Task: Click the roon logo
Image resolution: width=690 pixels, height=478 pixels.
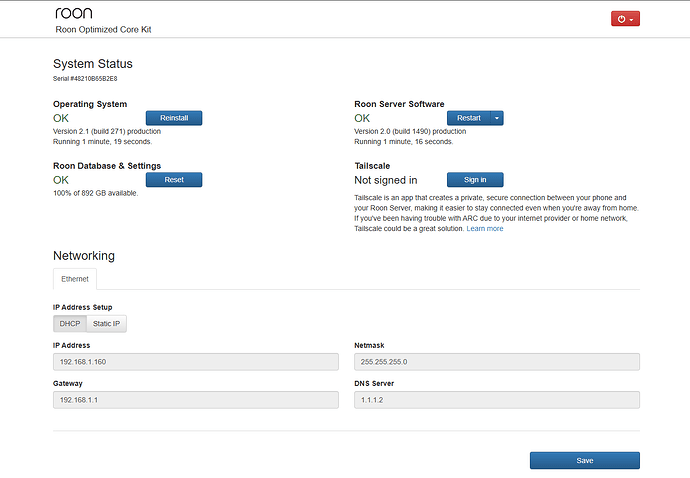Action: point(74,13)
